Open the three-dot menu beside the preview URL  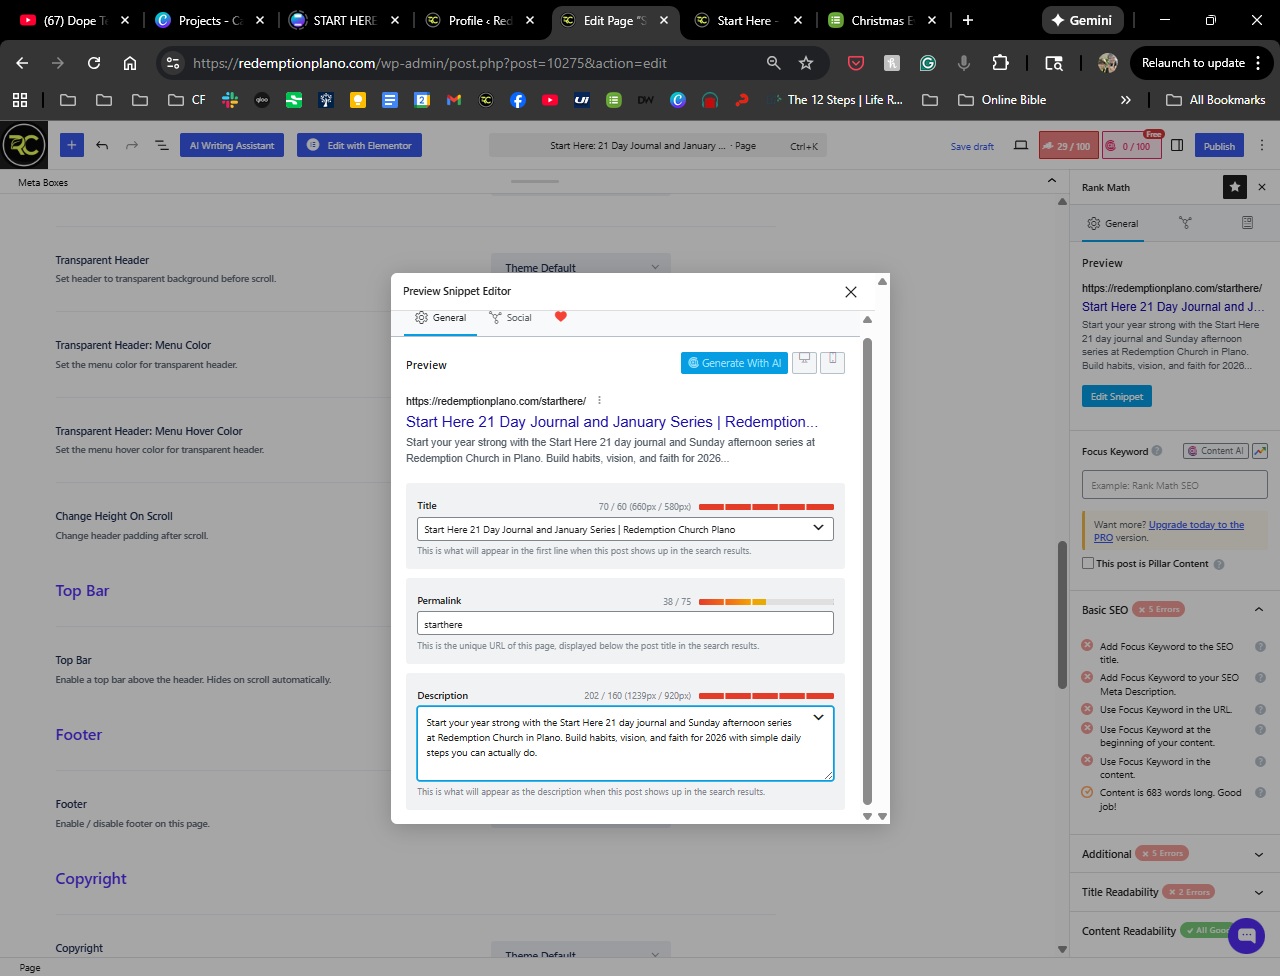coord(599,401)
